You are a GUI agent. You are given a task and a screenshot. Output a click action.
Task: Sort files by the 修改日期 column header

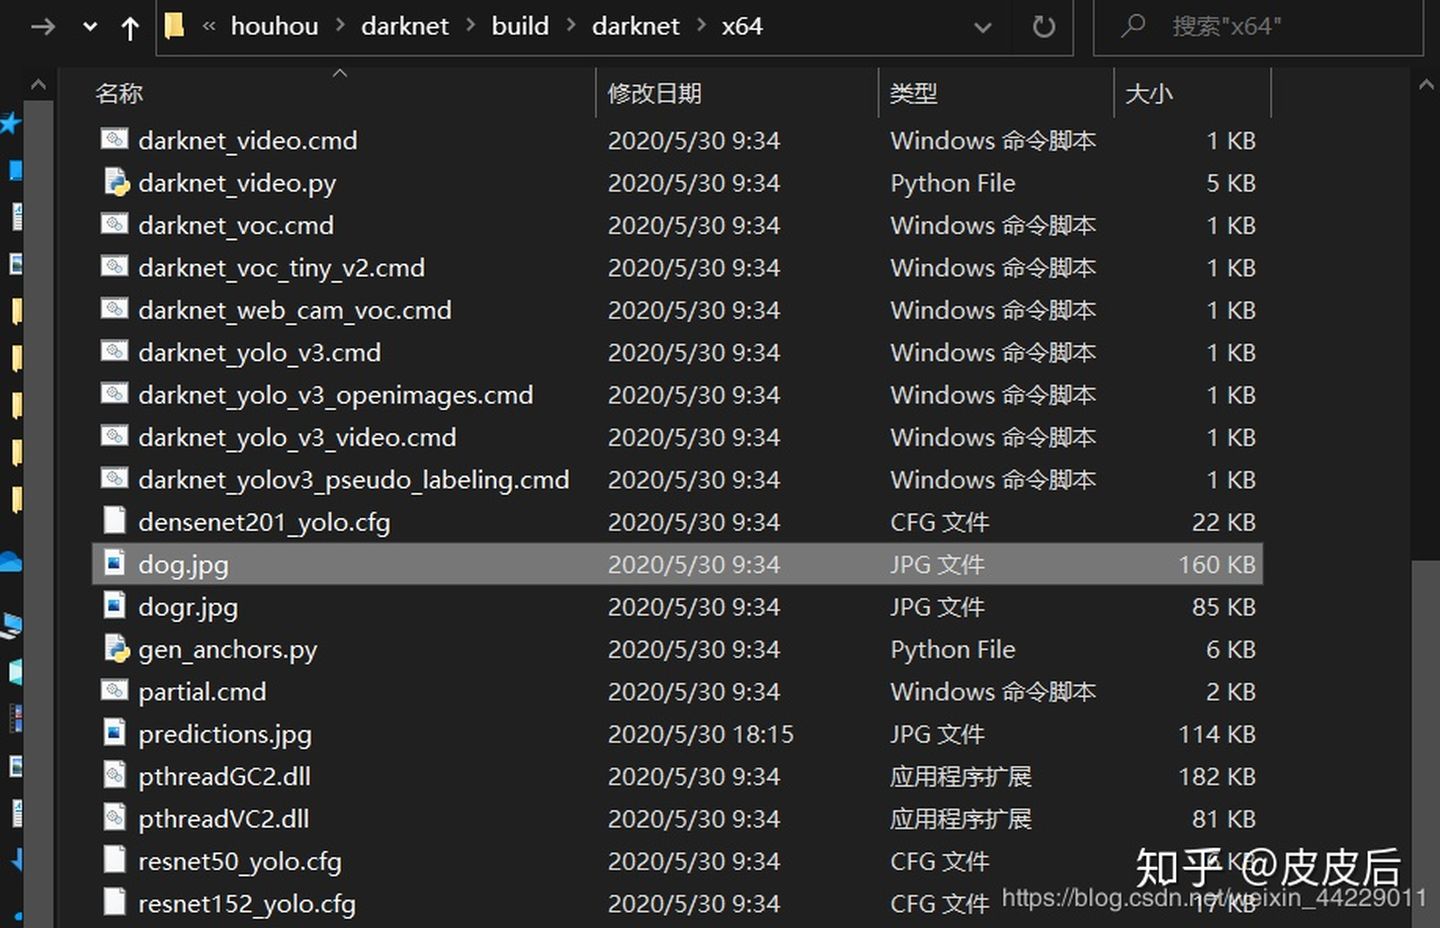click(x=655, y=94)
